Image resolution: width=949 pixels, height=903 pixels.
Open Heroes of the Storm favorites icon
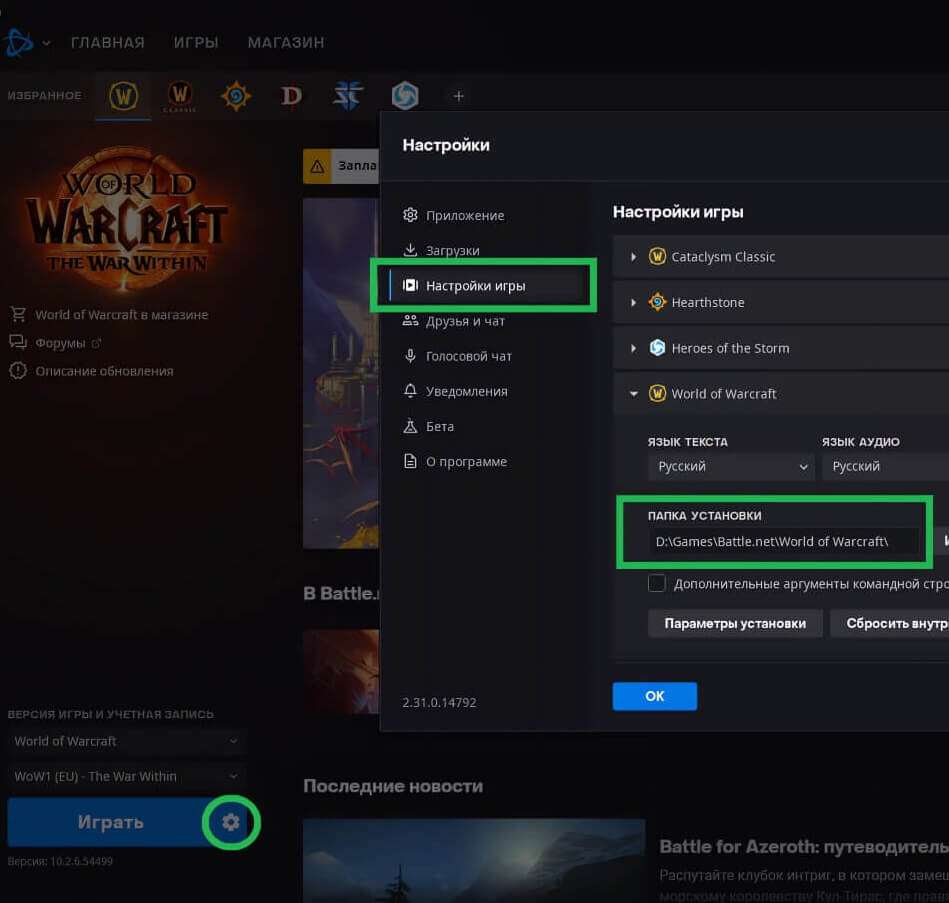pyautogui.click(x=404, y=96)
